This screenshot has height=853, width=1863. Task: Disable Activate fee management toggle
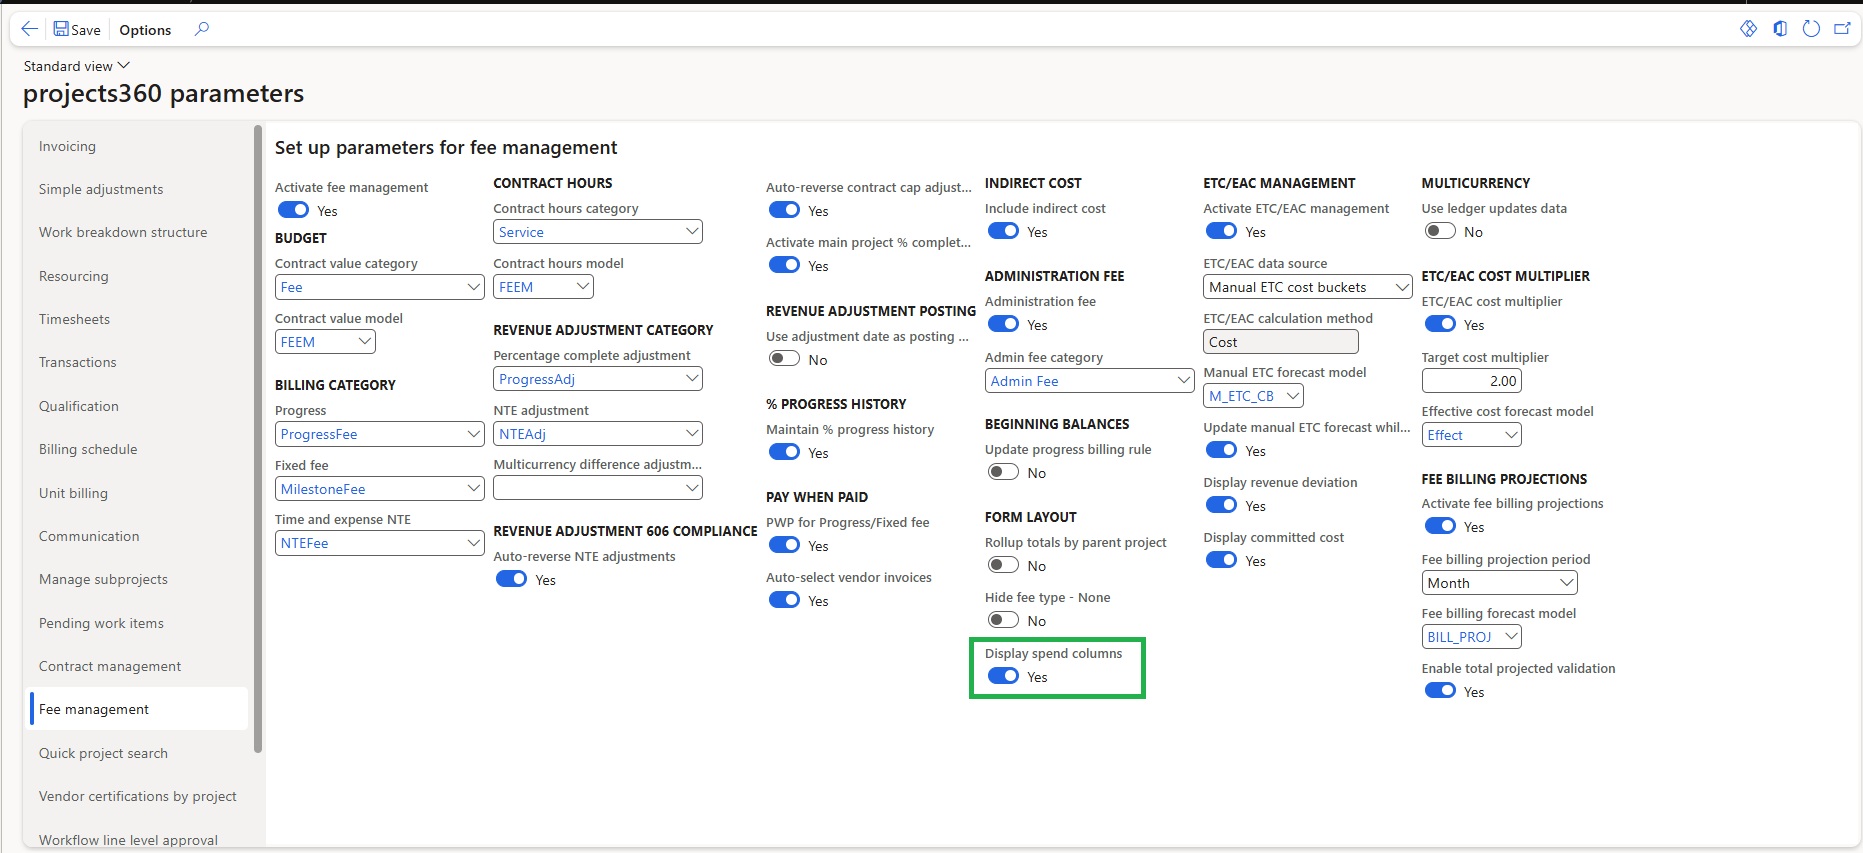293,210
